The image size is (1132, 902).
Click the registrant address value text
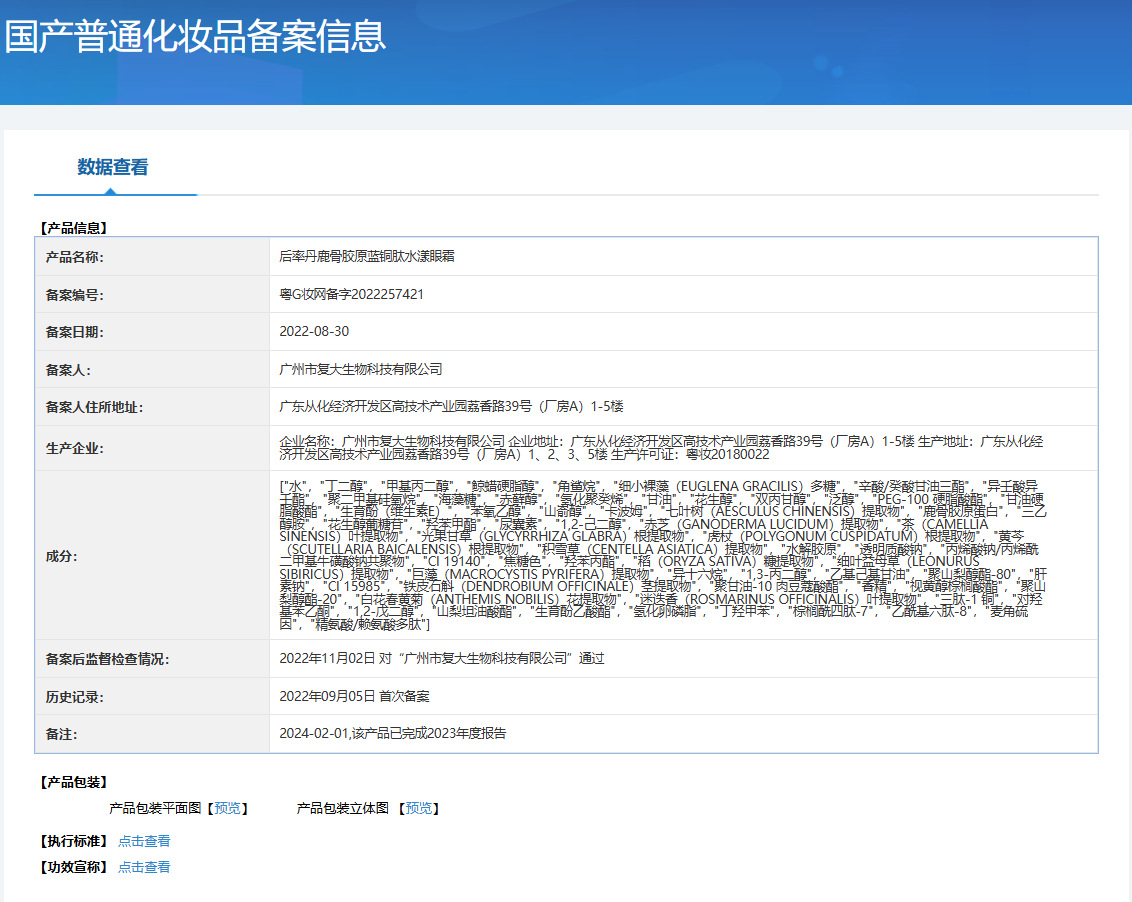tap(451, 407)
